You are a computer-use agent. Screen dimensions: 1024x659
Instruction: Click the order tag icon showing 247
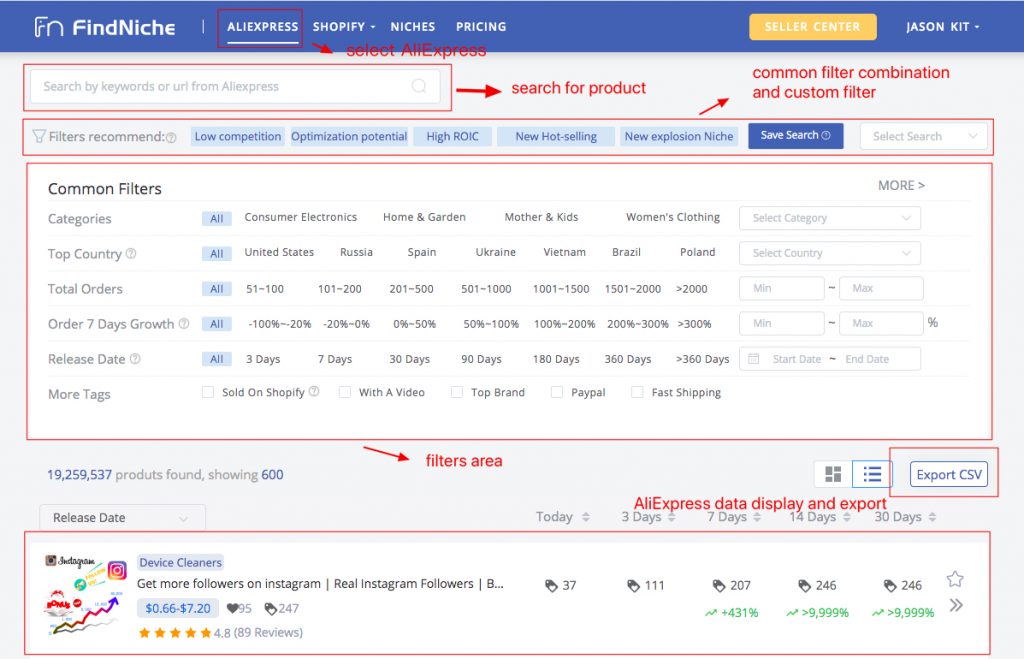click(270, 609)
